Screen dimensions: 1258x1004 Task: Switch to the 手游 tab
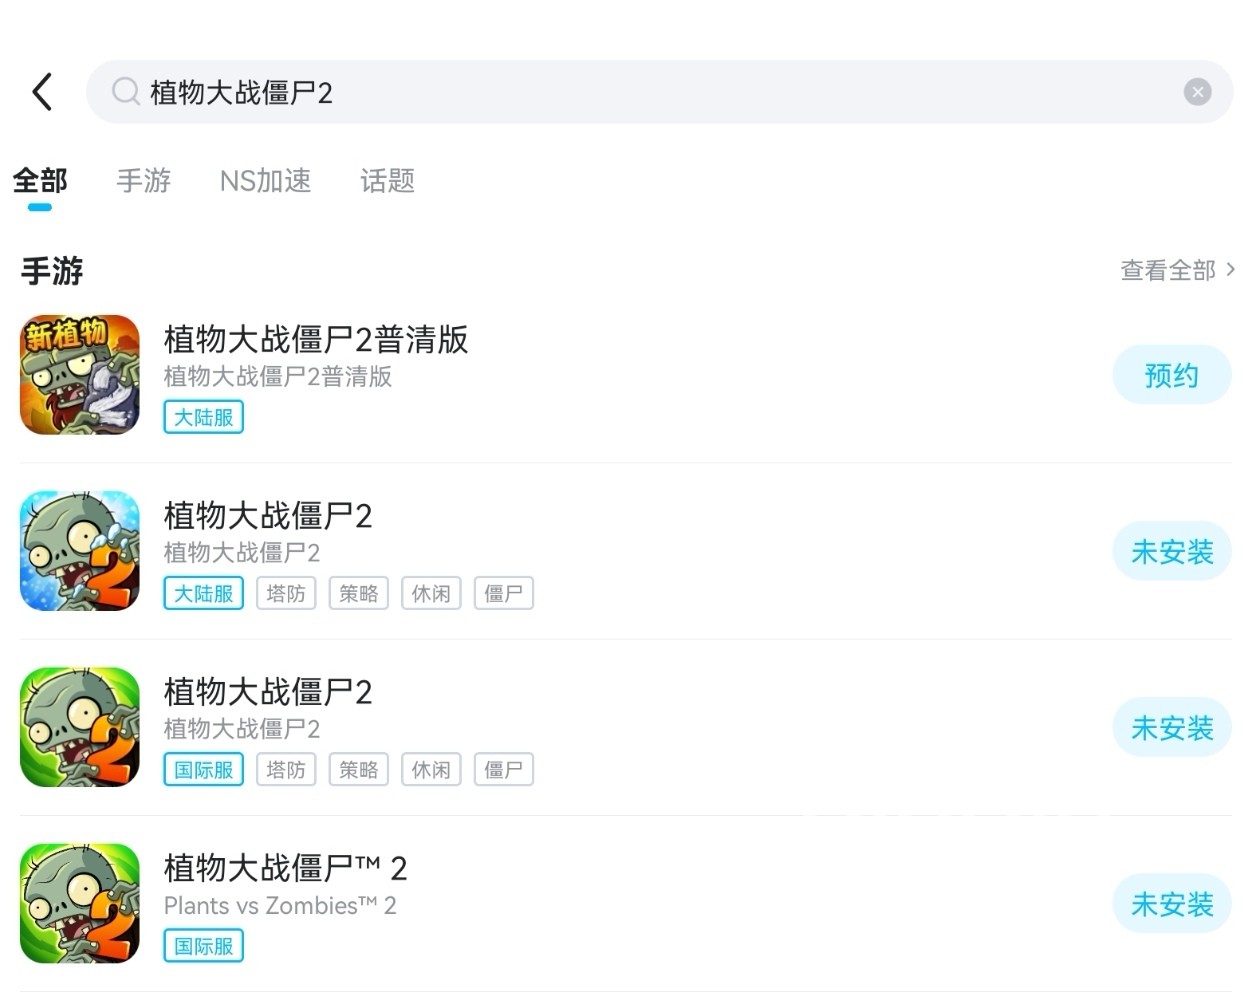click(x=144, y=181)
